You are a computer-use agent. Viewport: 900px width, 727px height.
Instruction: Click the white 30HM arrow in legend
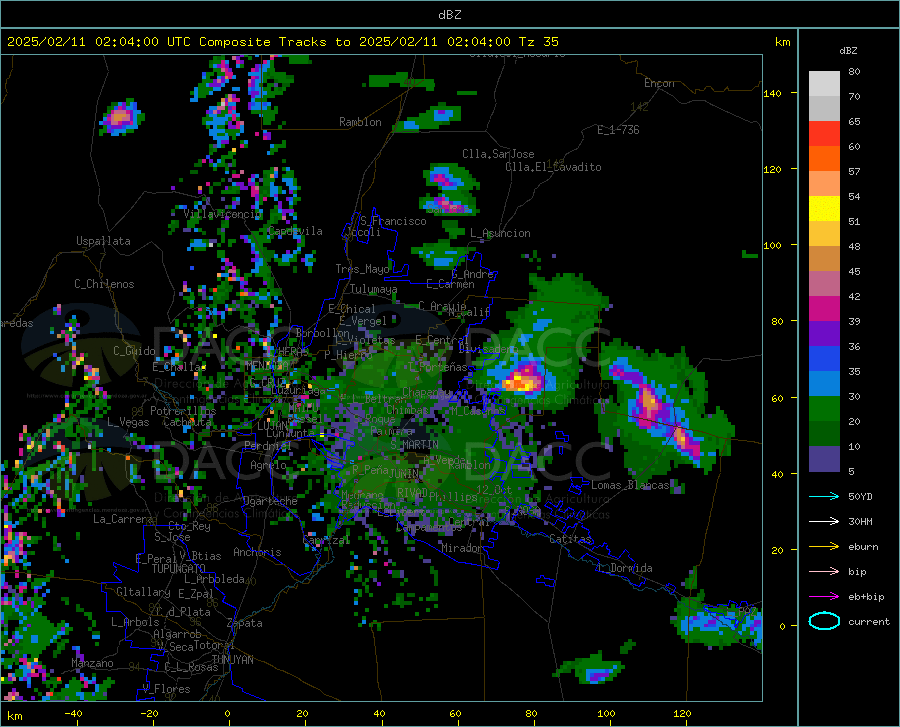pos(824,522)
